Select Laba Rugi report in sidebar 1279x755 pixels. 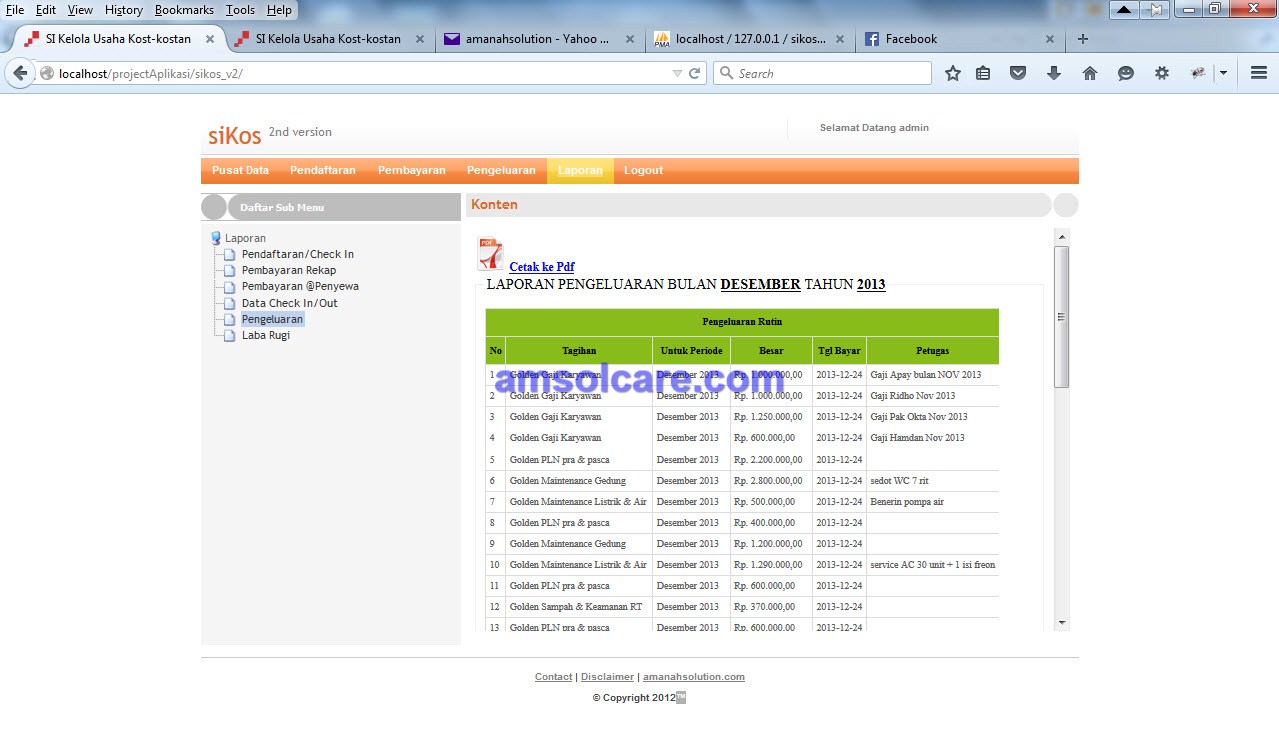click(x=266, y=335)
